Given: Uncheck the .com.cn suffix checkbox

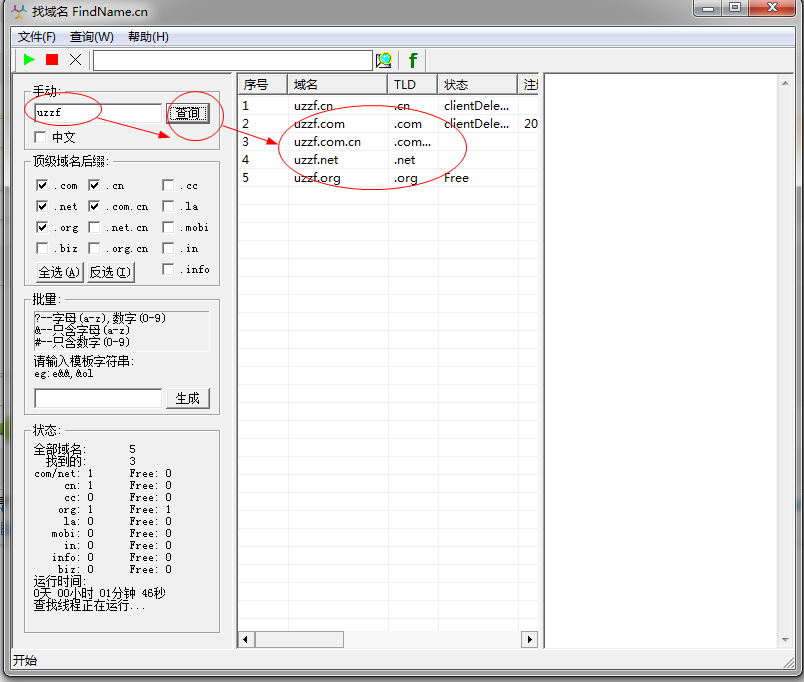Looking at the screenshot, I should click(x=94, y=206).
